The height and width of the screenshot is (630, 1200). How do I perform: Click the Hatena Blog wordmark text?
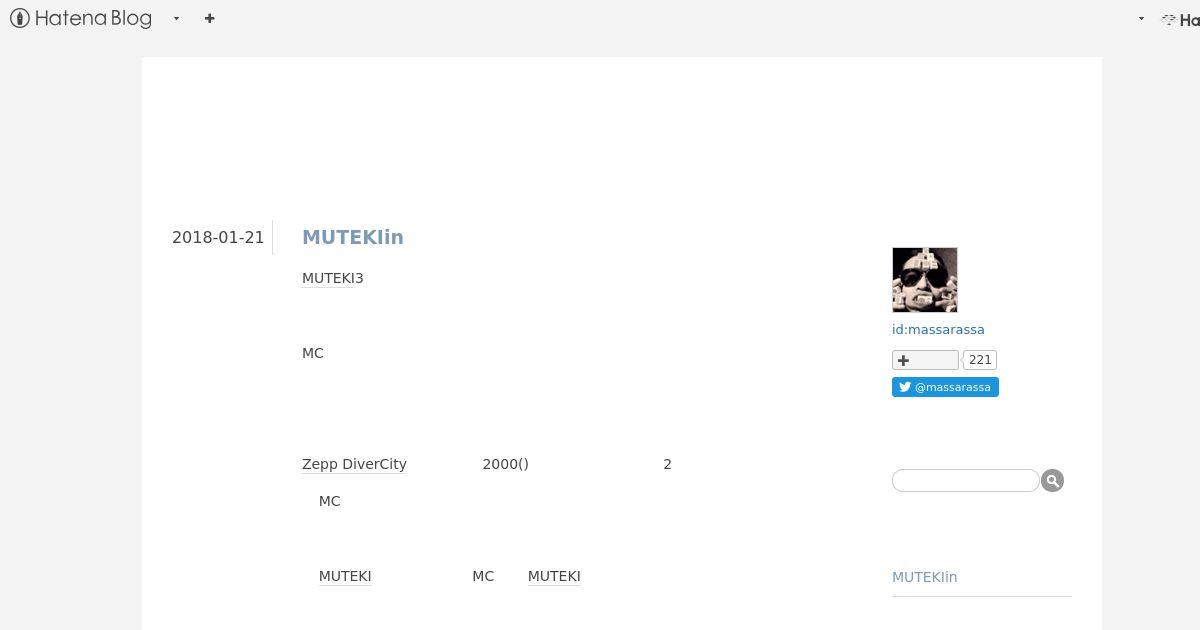click(93, 18)
